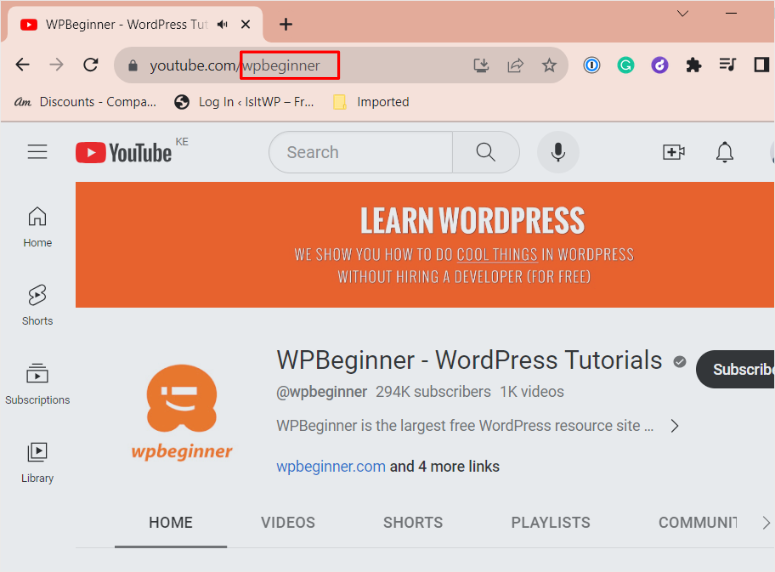Open Library in the sidebar
The width and height of the screenshot is (775, 572).
point(38,462)
